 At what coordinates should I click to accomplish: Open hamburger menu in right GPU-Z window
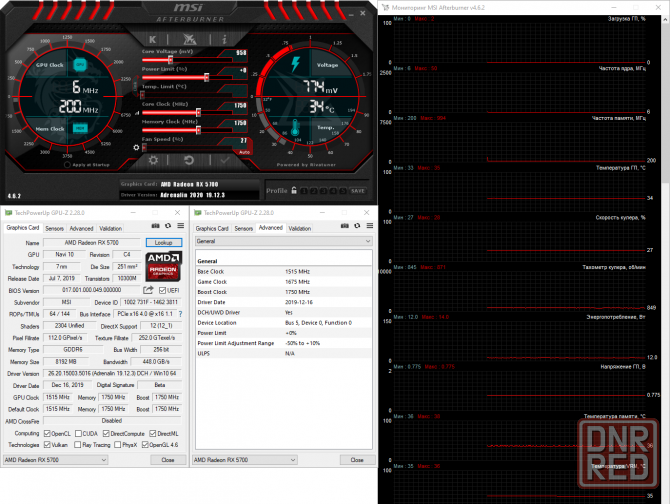coord(370,226)
